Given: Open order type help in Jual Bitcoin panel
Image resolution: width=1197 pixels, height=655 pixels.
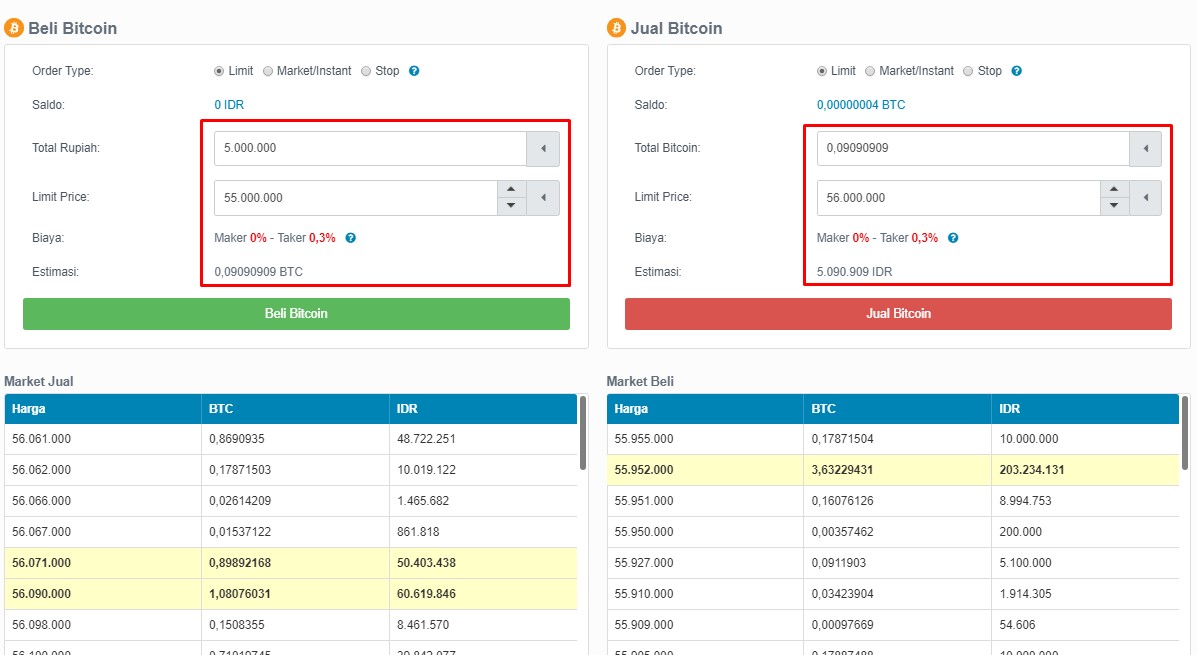Looking at the screenshot, I should click(1016, 71).
